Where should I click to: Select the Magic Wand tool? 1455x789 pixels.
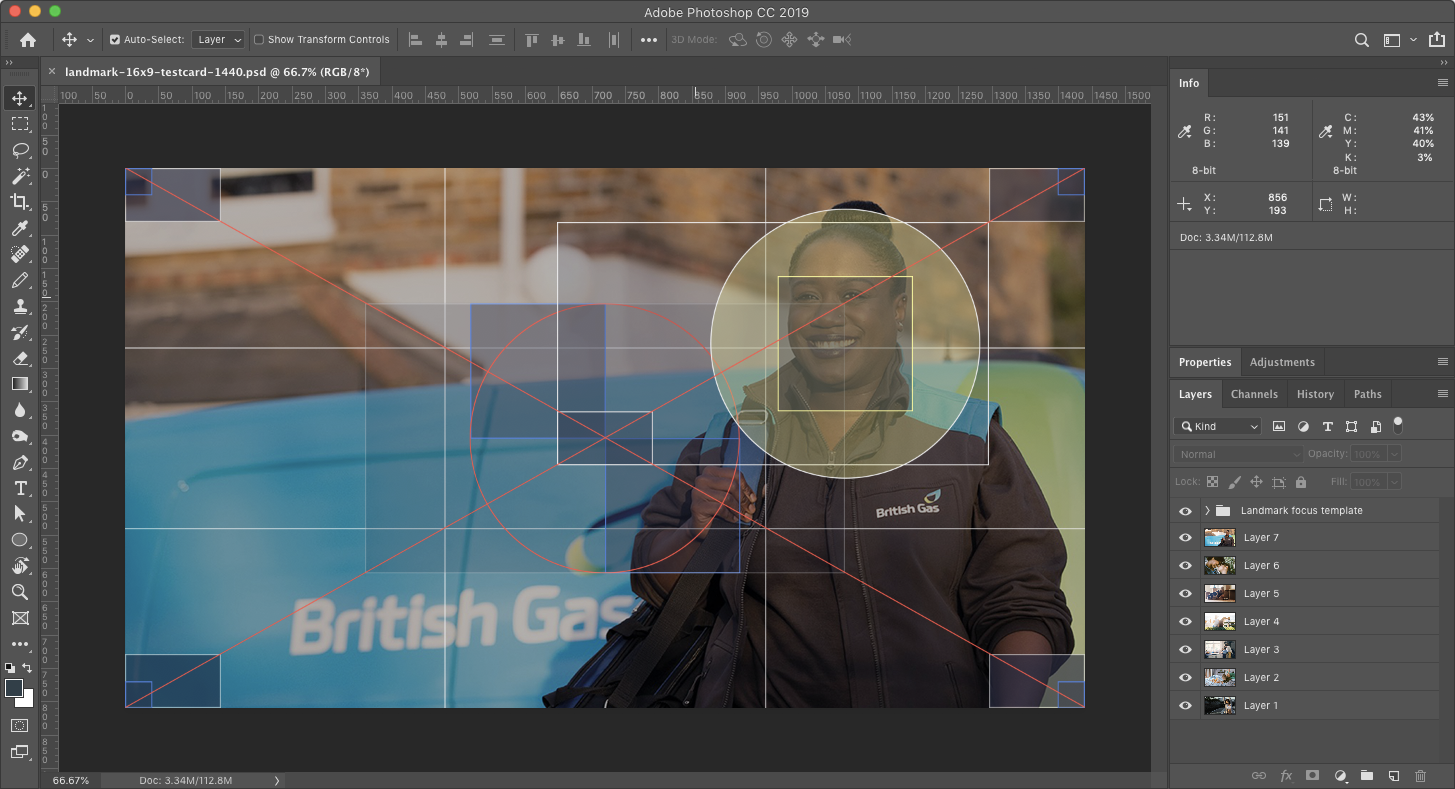tap(20, 176)
